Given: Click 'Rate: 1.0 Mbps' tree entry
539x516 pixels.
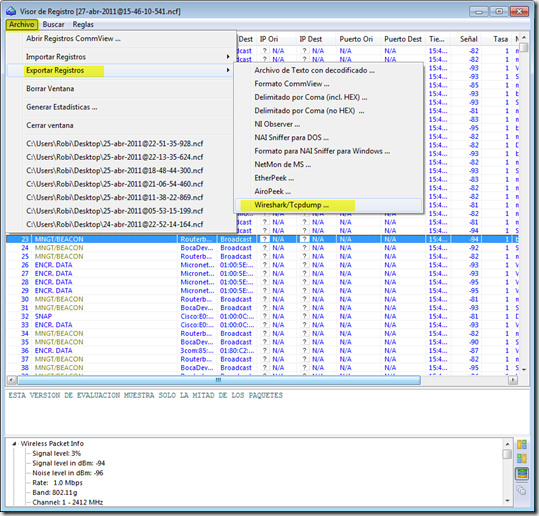Looking at the screenshot, I should [x=57, y=483].
